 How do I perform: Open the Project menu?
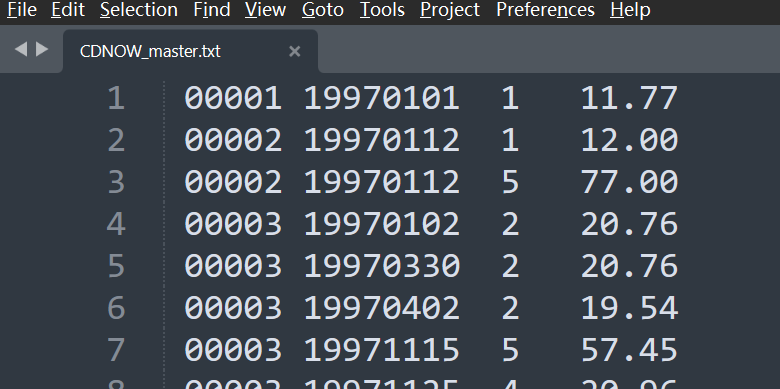[450, 10]
